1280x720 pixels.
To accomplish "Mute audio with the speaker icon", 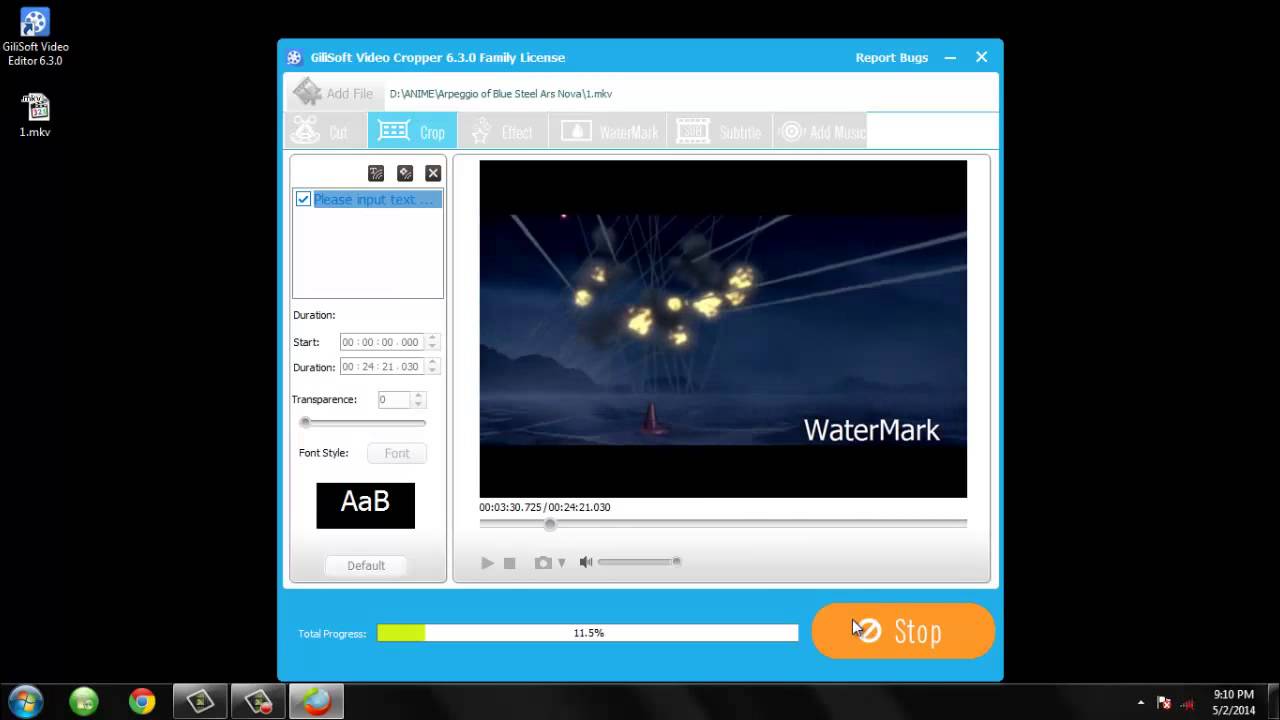I will [x=586, y=562].
